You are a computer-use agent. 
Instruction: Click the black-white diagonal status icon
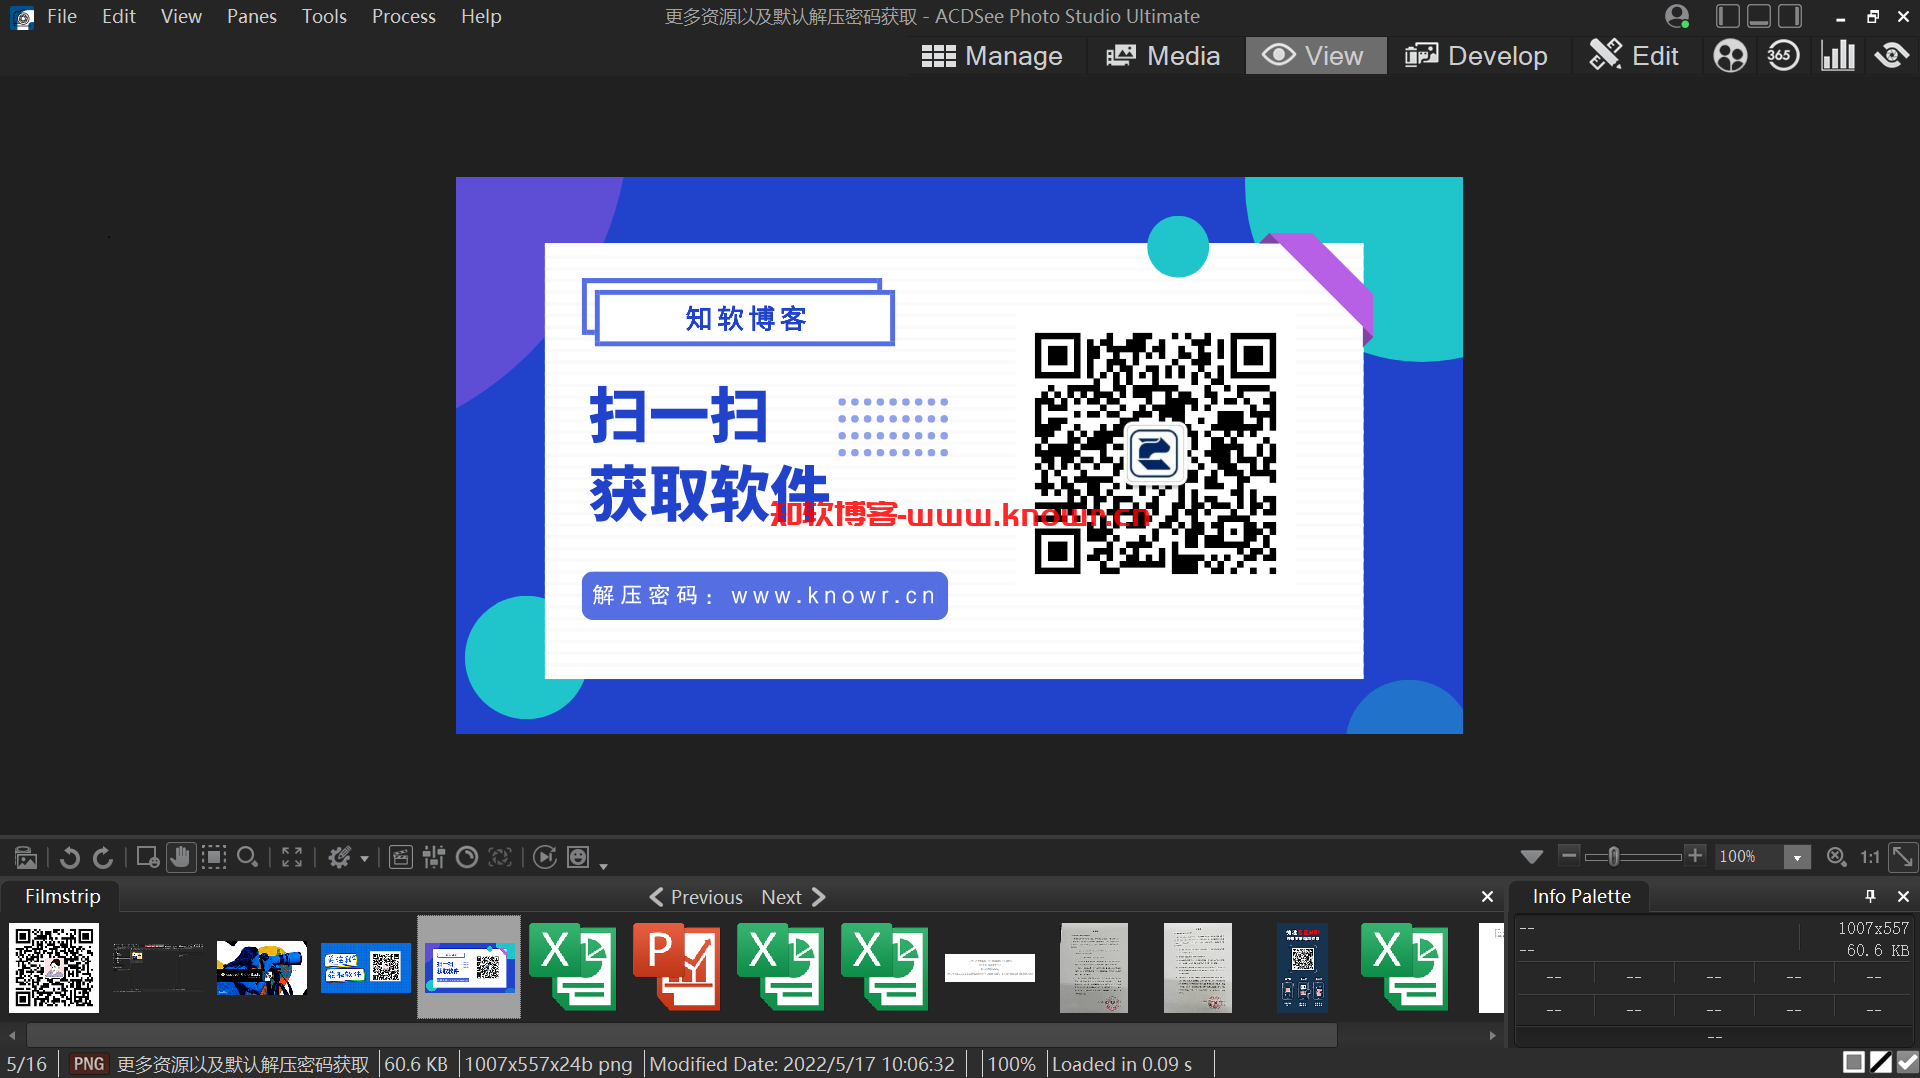pyautogui.click(x=1881, y=1063)
